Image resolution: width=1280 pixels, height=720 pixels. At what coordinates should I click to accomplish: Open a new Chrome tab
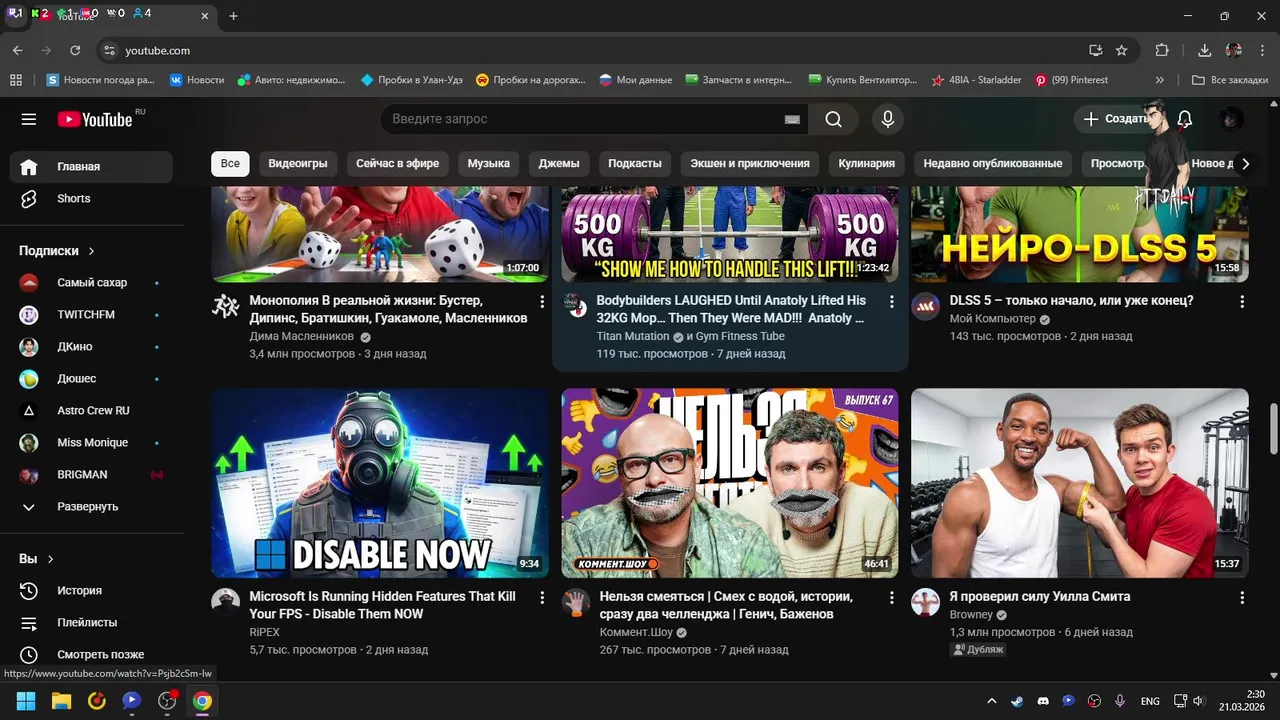point(233,16)
